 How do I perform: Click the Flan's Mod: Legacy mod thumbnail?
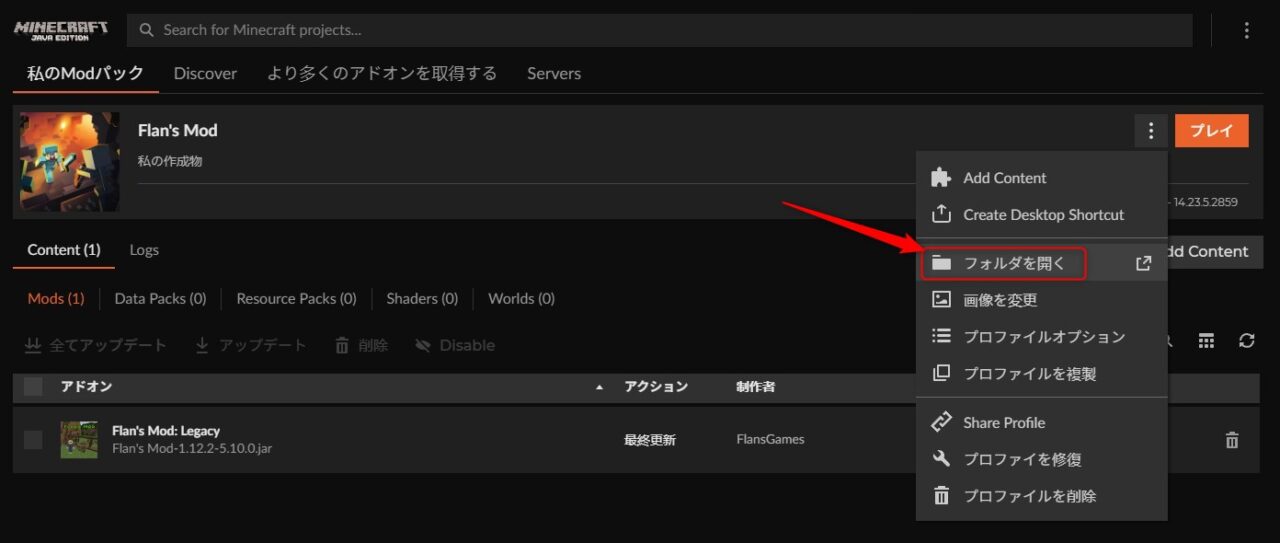click(x=79, y=439)
